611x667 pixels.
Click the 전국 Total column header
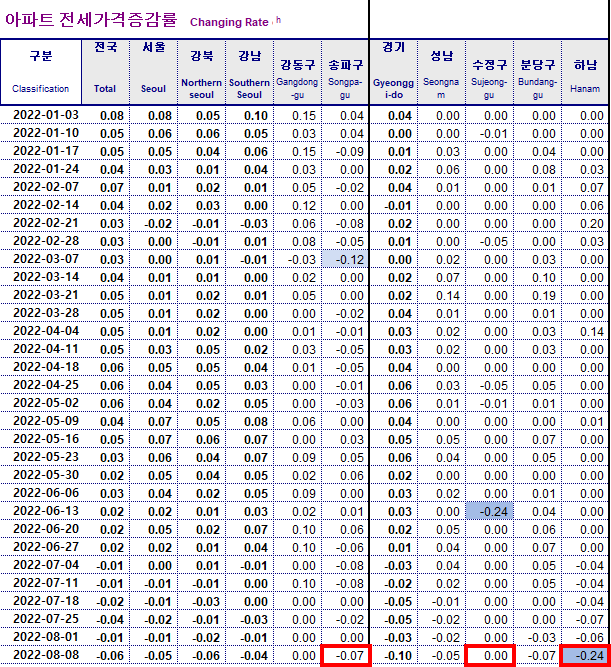[105, 72]
